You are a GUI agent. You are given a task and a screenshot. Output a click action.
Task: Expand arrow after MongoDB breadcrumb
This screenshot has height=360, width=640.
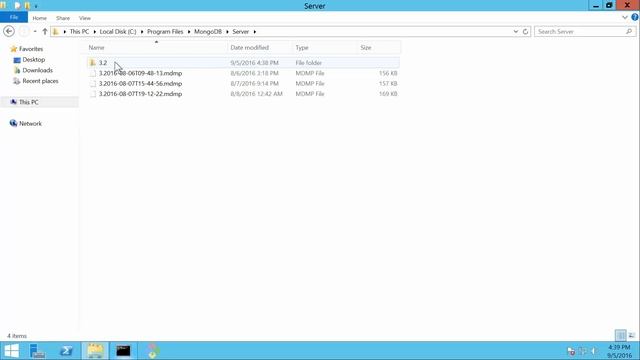(x=227, y=31)
